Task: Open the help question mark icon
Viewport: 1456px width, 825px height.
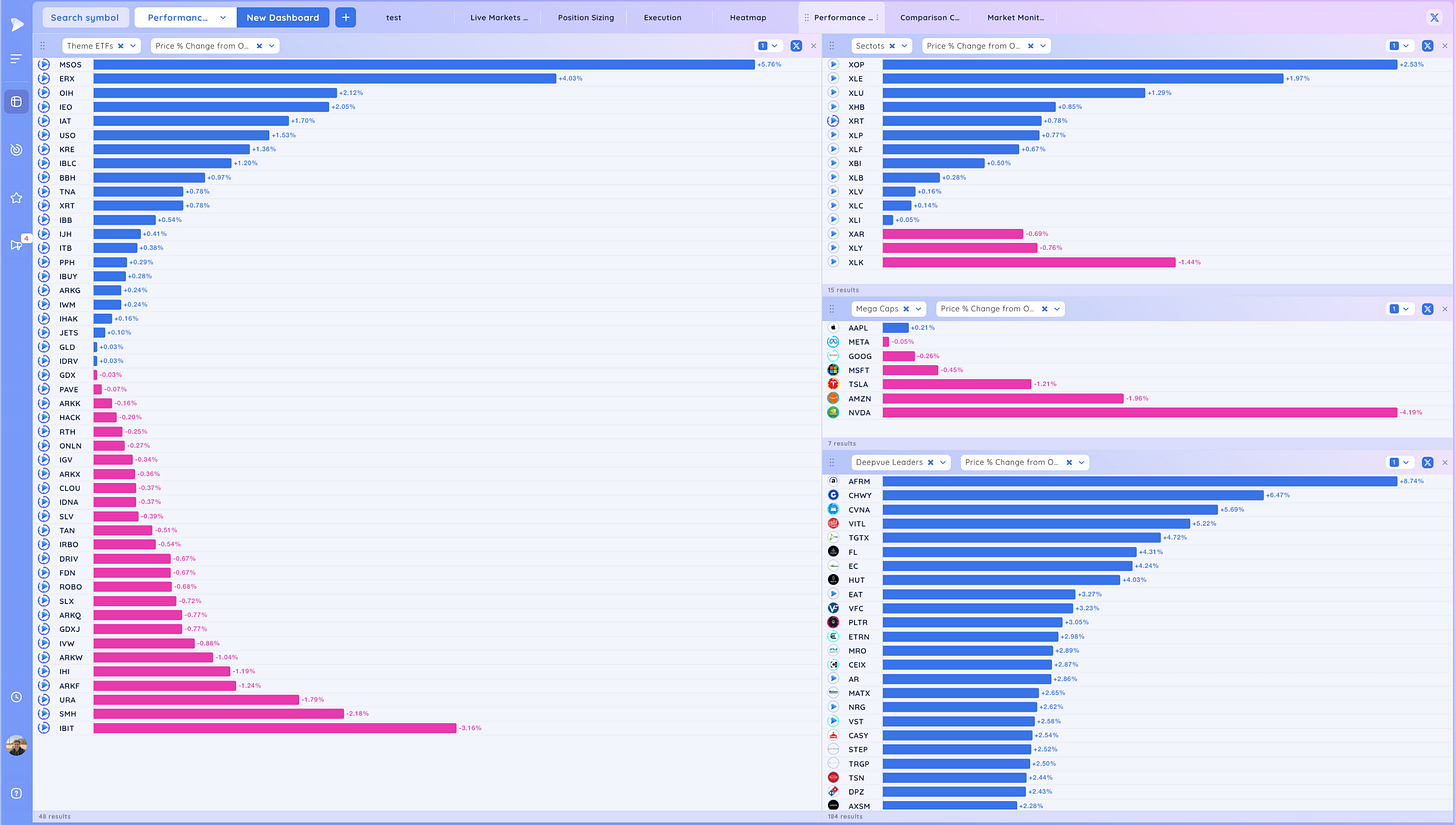Action: point(16,793)
